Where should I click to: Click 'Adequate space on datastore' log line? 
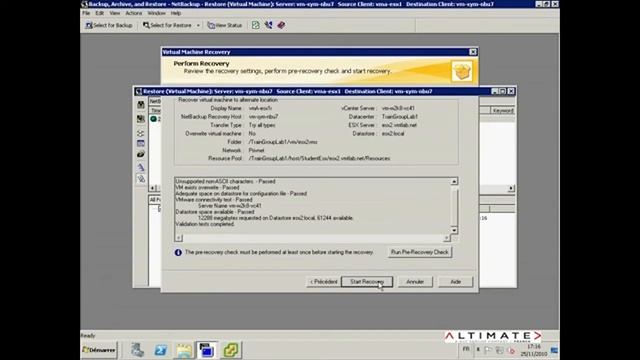pos(241,193)
